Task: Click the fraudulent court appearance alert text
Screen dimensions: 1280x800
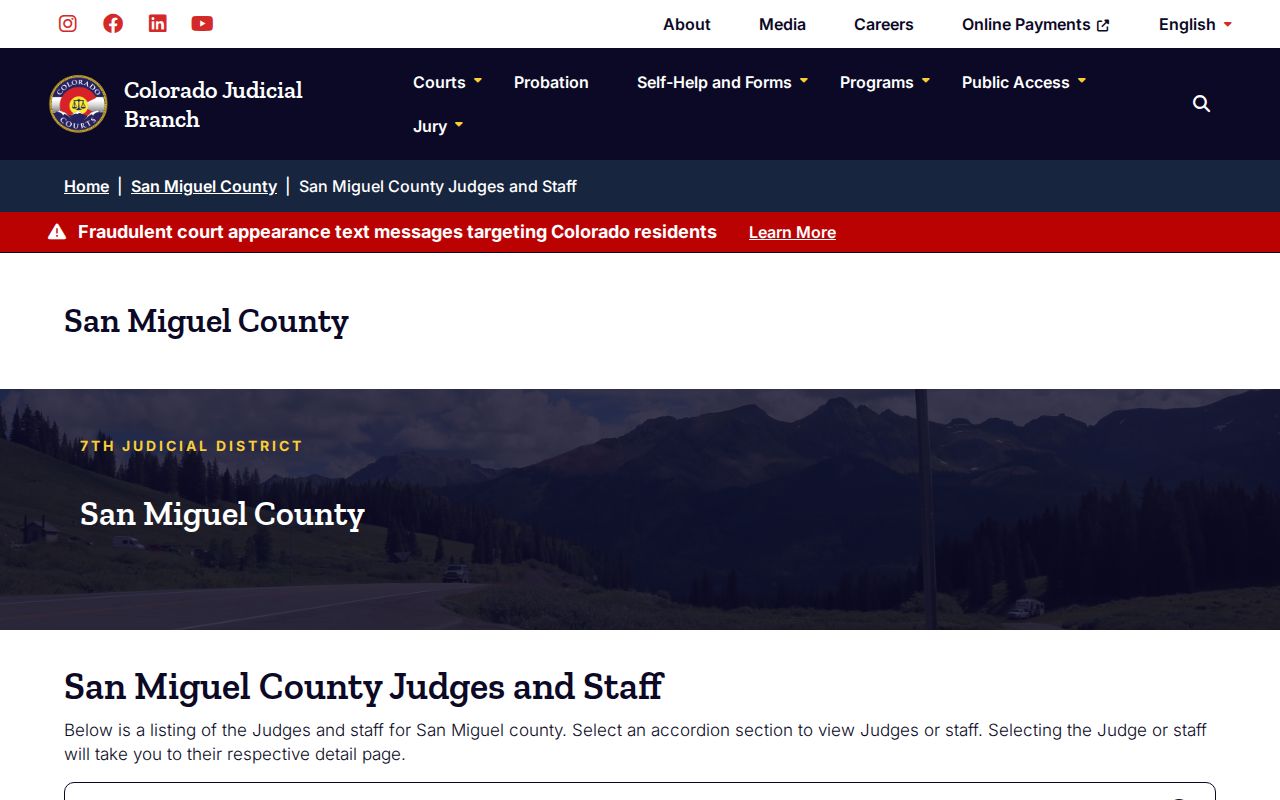Action: 397,232
